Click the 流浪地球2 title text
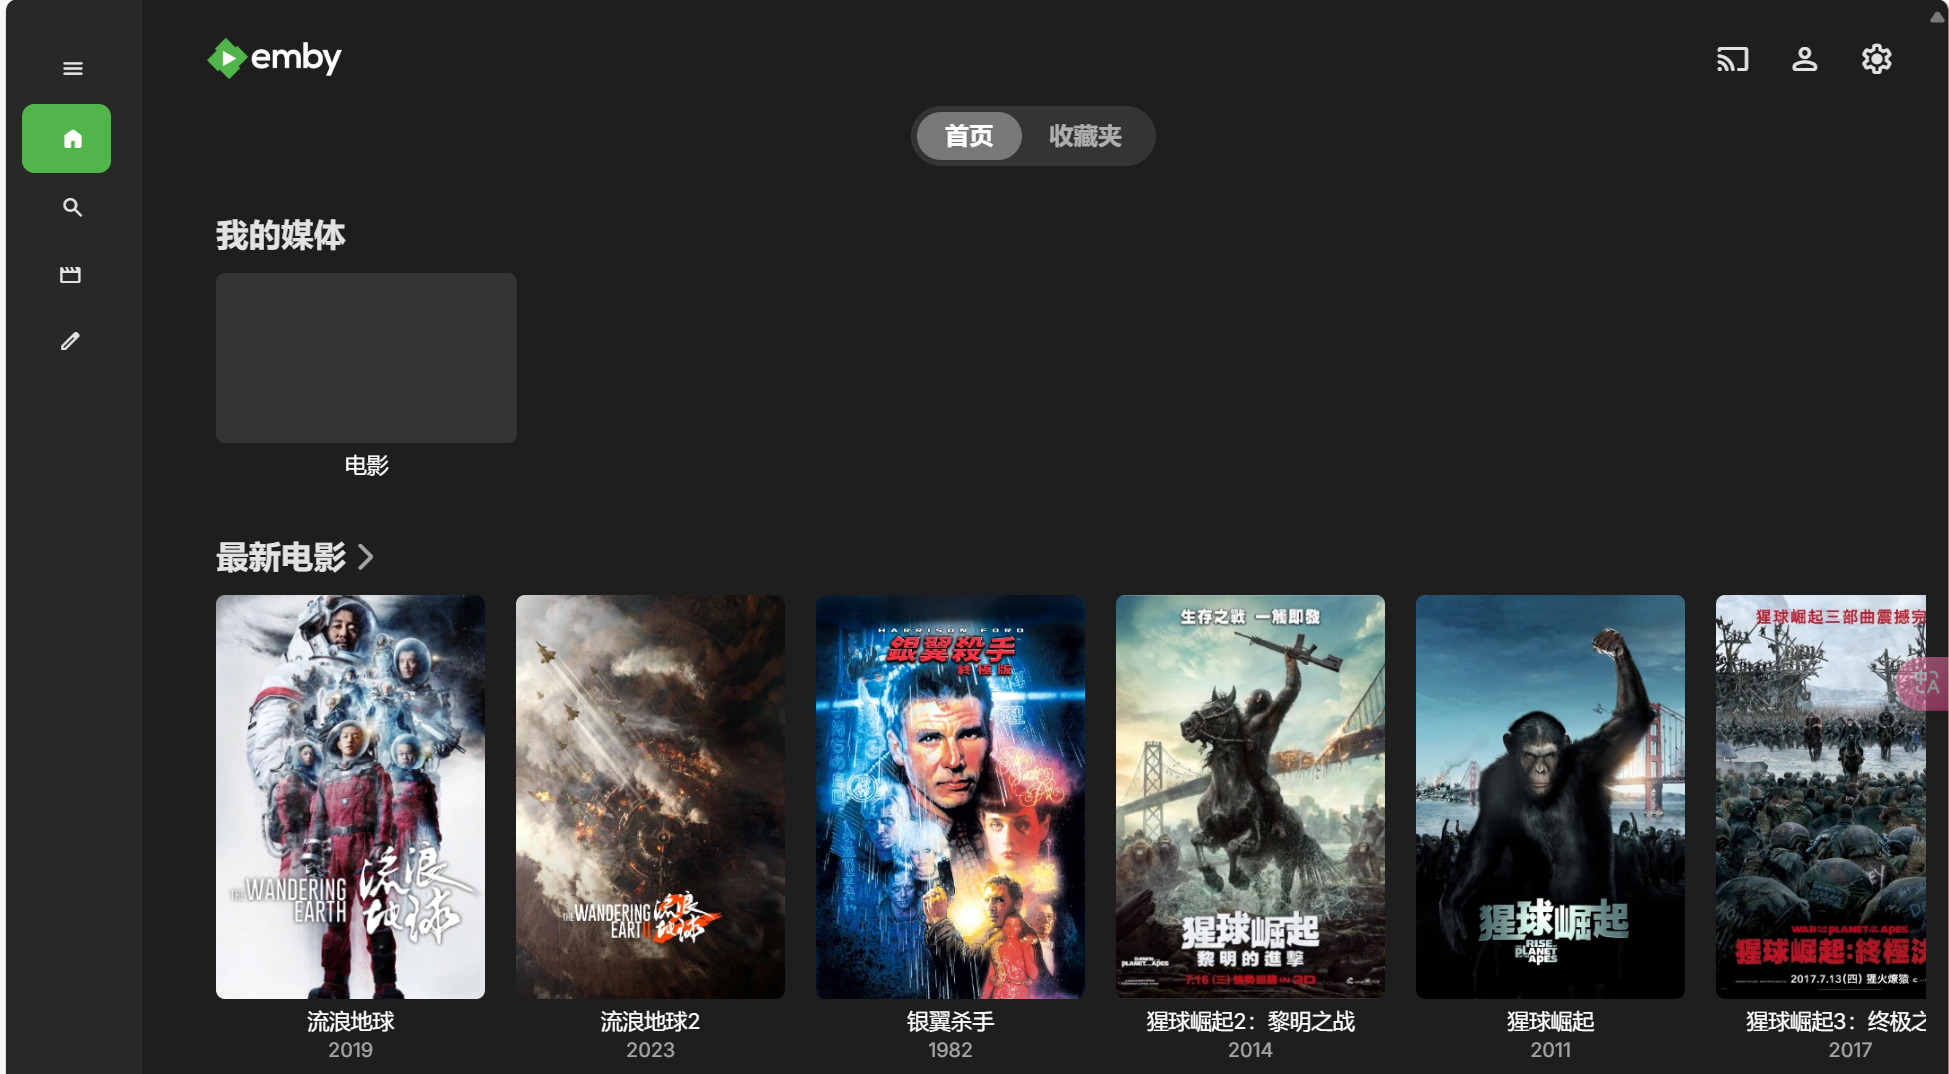The height and width of the screenshot is (1074, 1949). (650, 1021)
